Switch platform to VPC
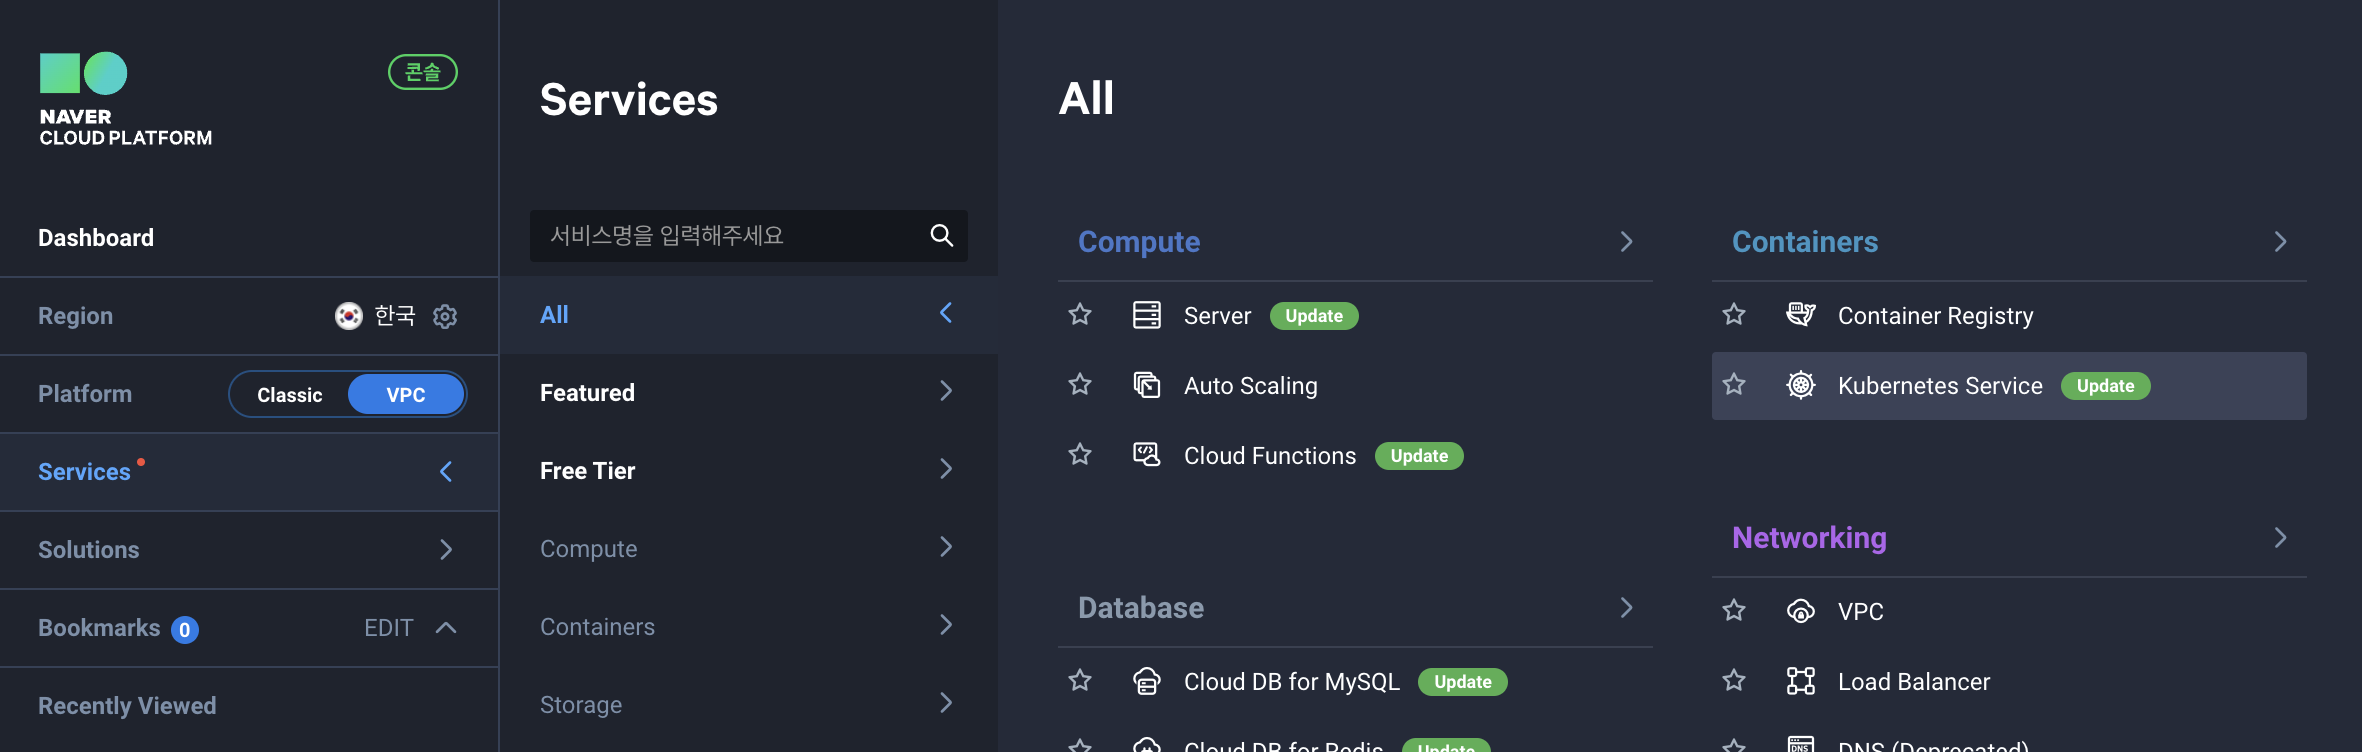This screenshot has height=752, width=2362. click(x=406, y=395)
